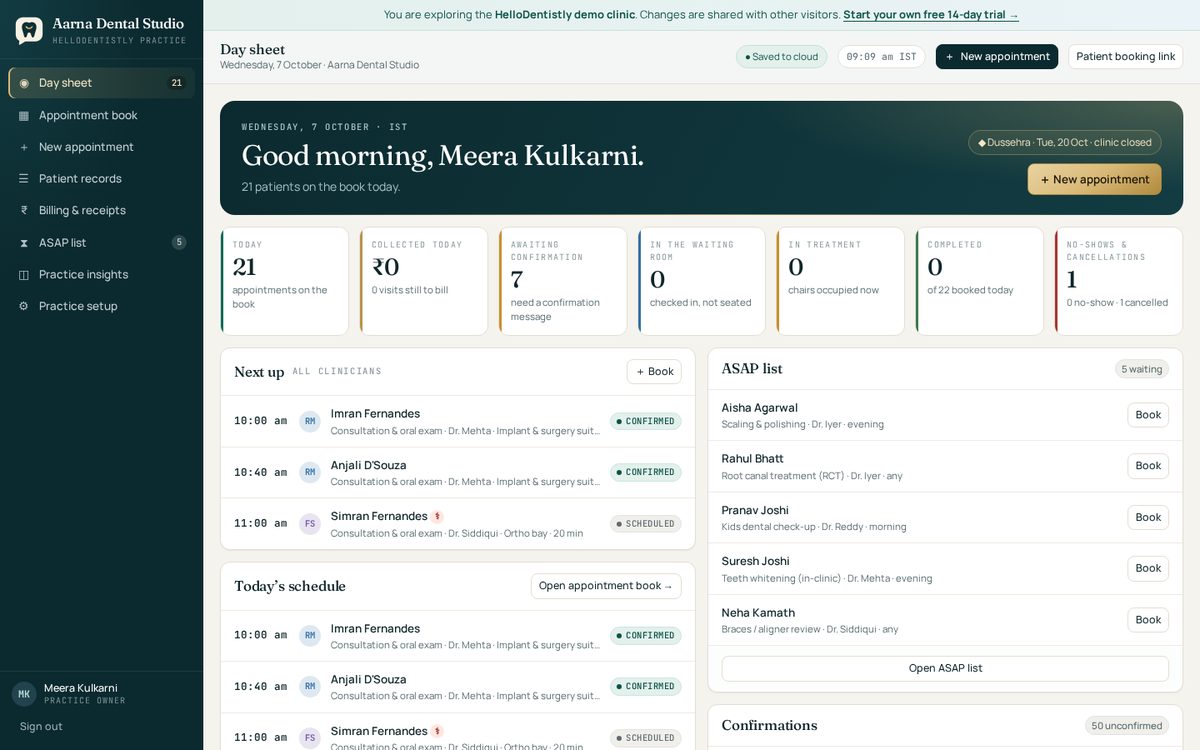Click the No-shows & cancellations card
This screenshot has height=750, width=1200.
(1119, 281)
